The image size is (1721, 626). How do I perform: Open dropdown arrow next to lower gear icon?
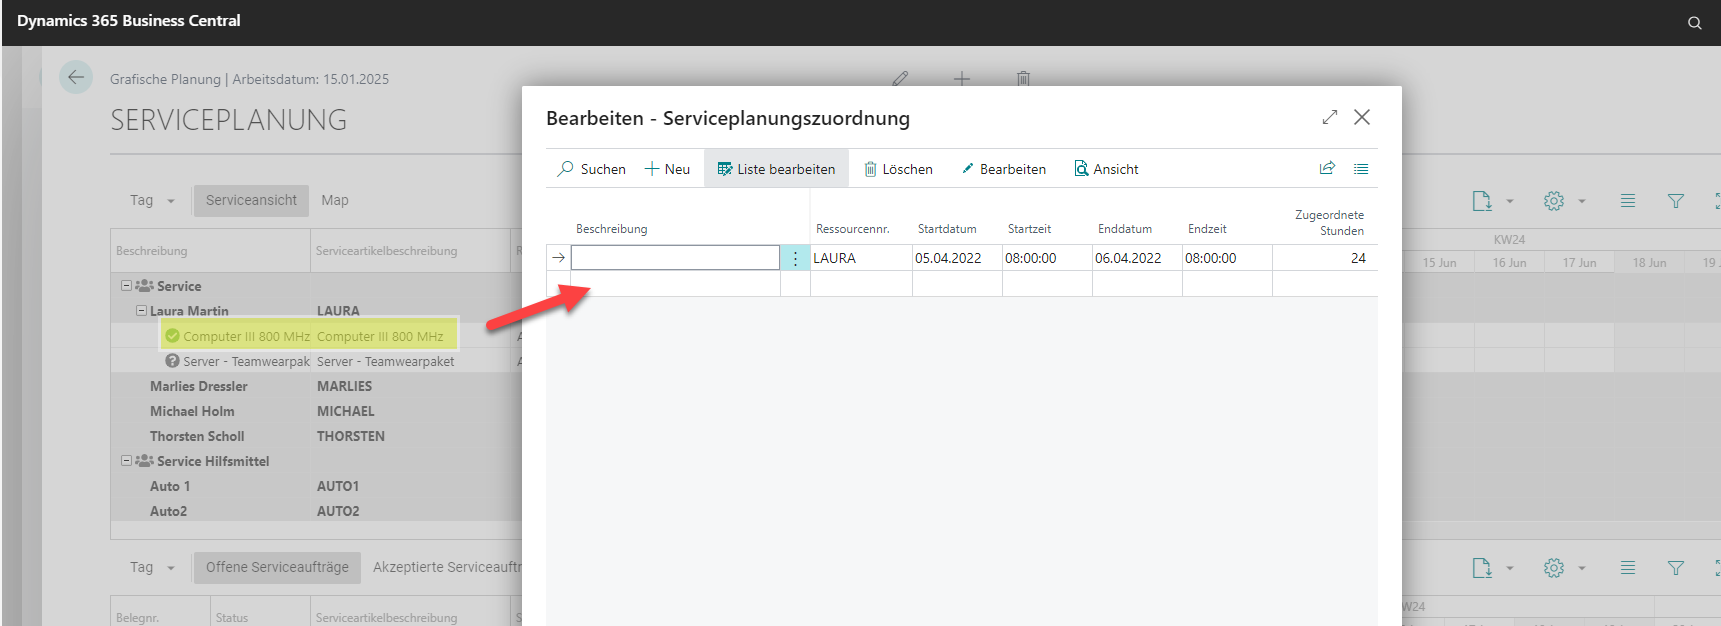[x=1582, y=568]
